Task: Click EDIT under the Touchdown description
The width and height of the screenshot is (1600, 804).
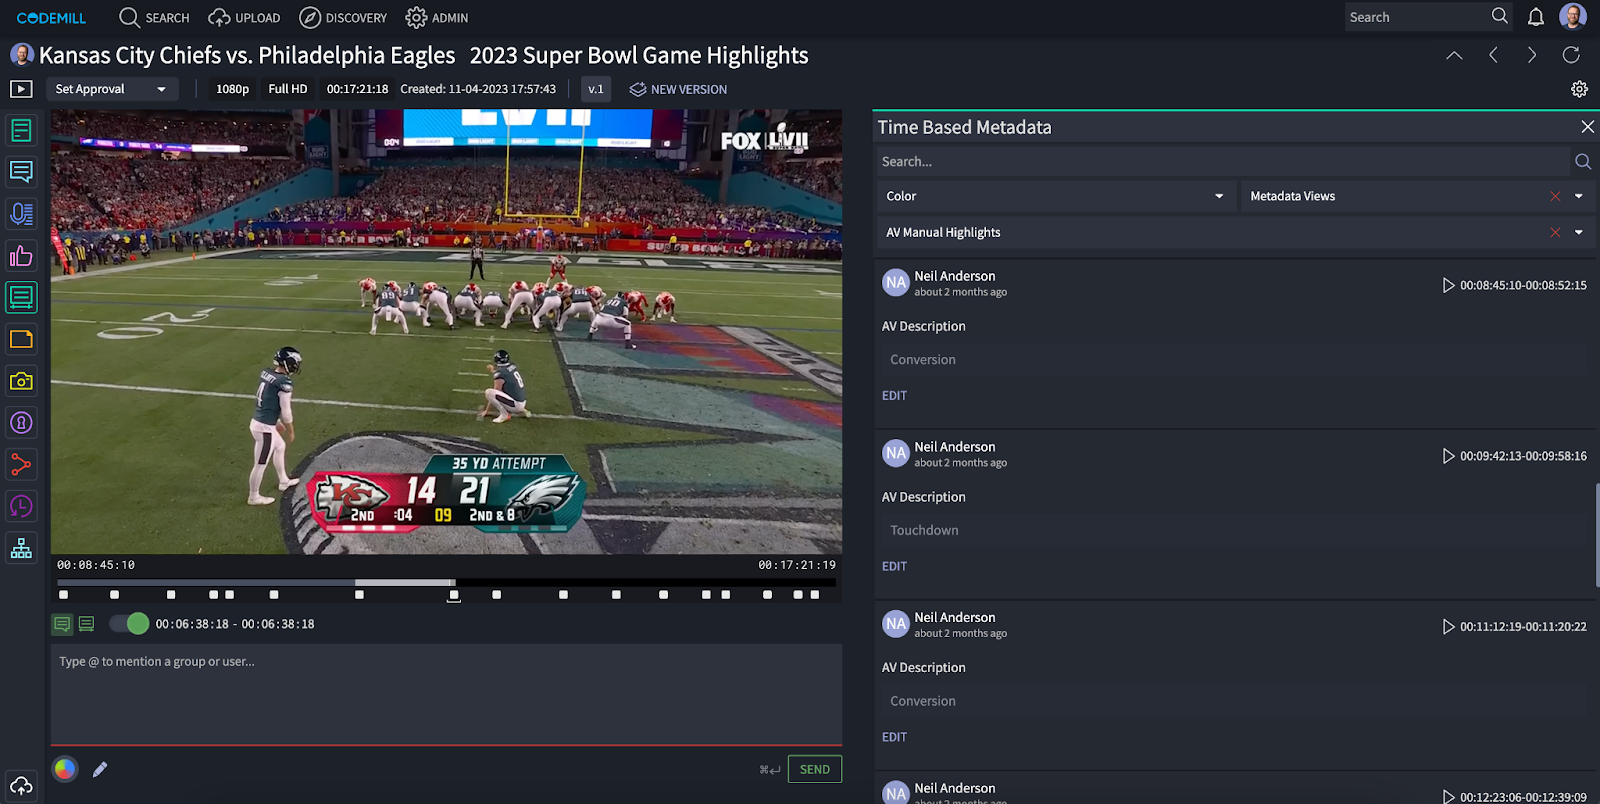Action: (894, 566)
